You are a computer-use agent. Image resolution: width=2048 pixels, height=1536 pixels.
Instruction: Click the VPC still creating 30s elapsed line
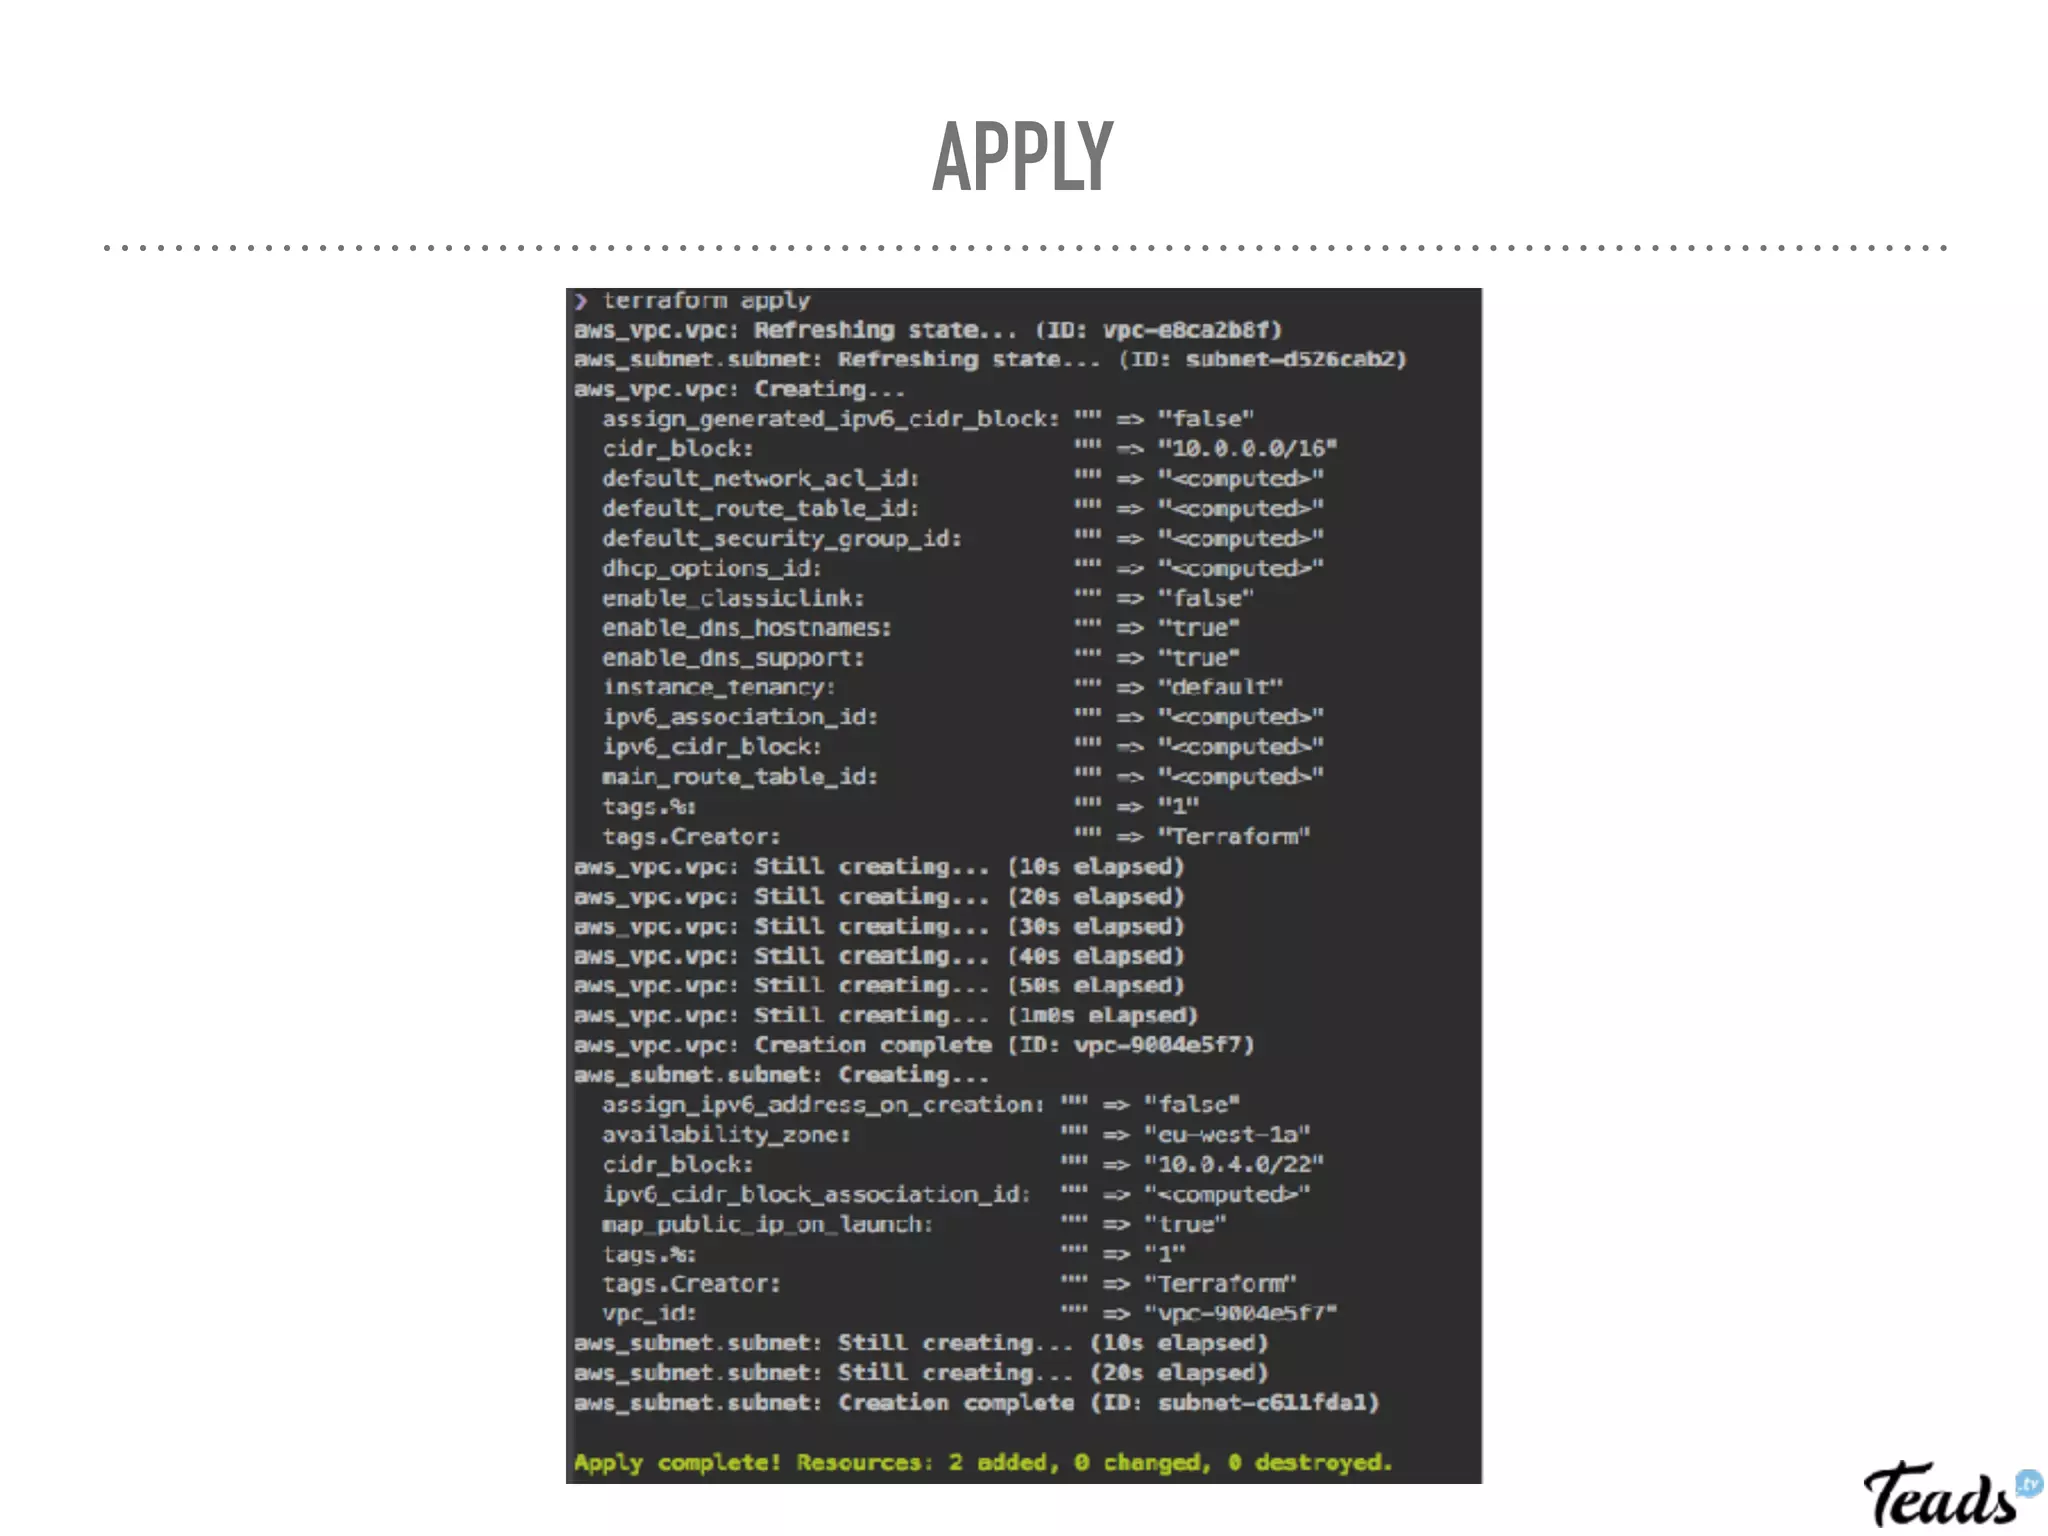878,926
